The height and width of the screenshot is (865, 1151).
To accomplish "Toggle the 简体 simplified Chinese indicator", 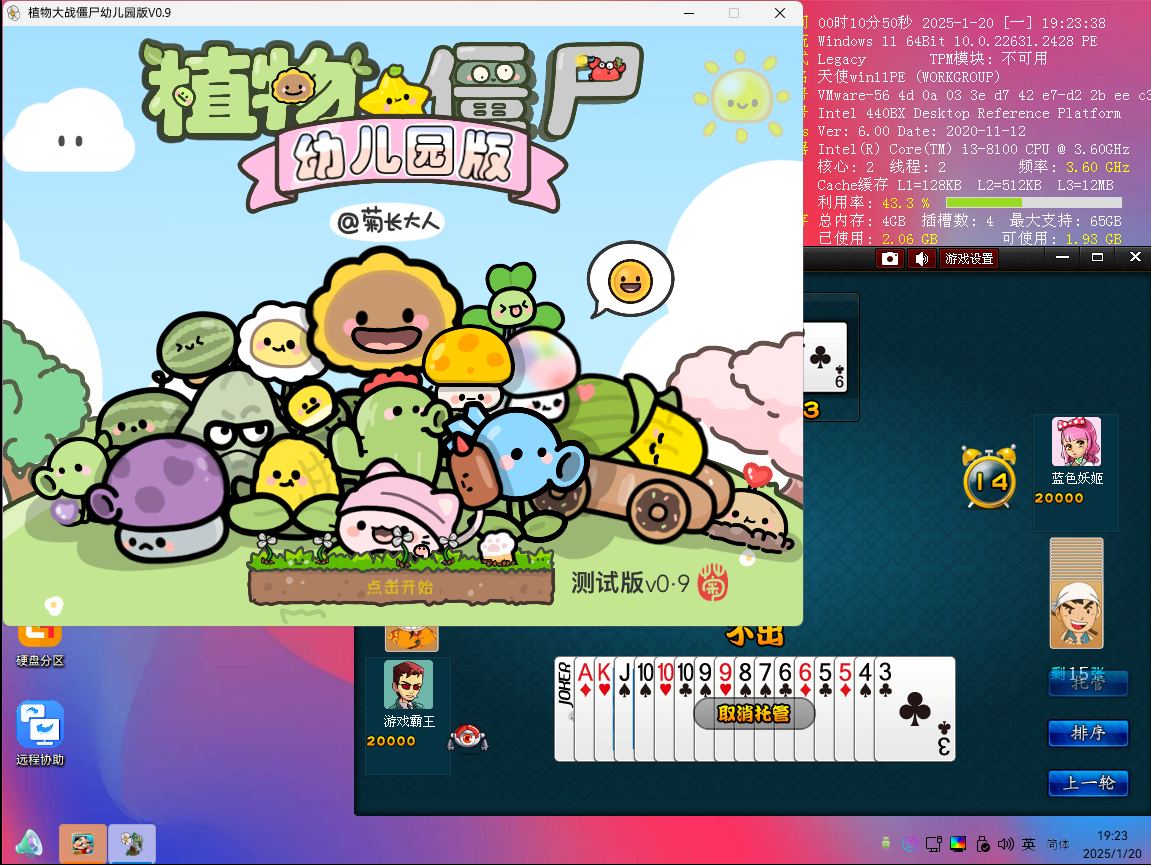I will [x=1058, y=844].
